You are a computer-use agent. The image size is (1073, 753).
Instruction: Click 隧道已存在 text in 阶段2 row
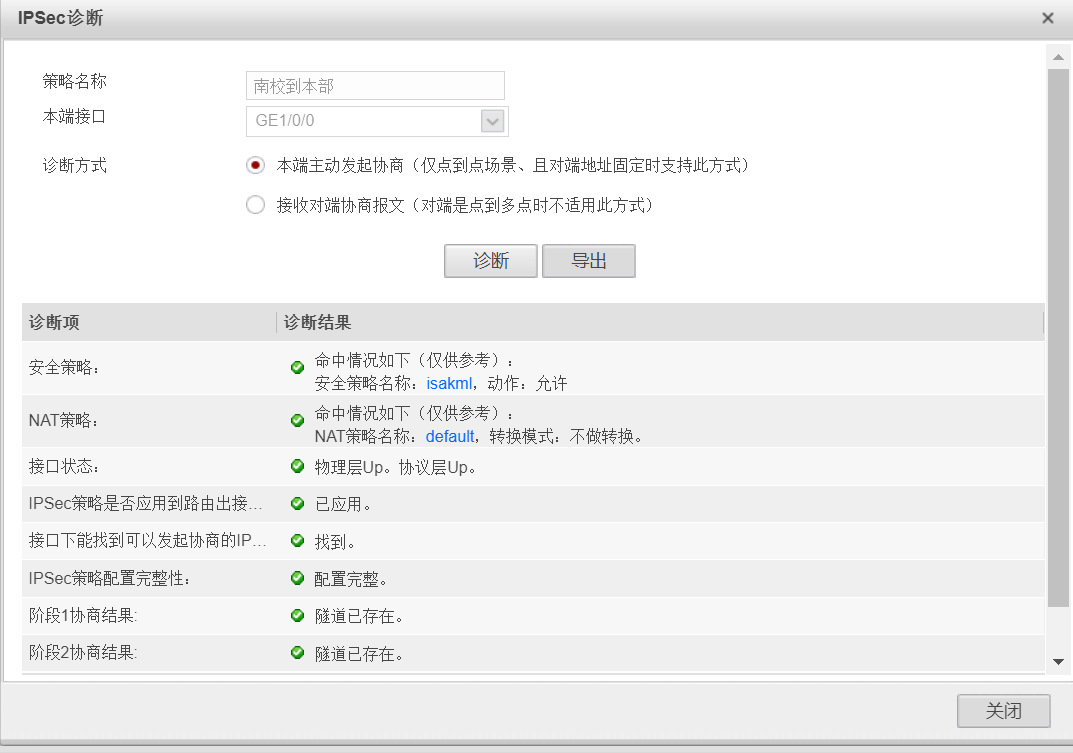(x=359, y=654)
